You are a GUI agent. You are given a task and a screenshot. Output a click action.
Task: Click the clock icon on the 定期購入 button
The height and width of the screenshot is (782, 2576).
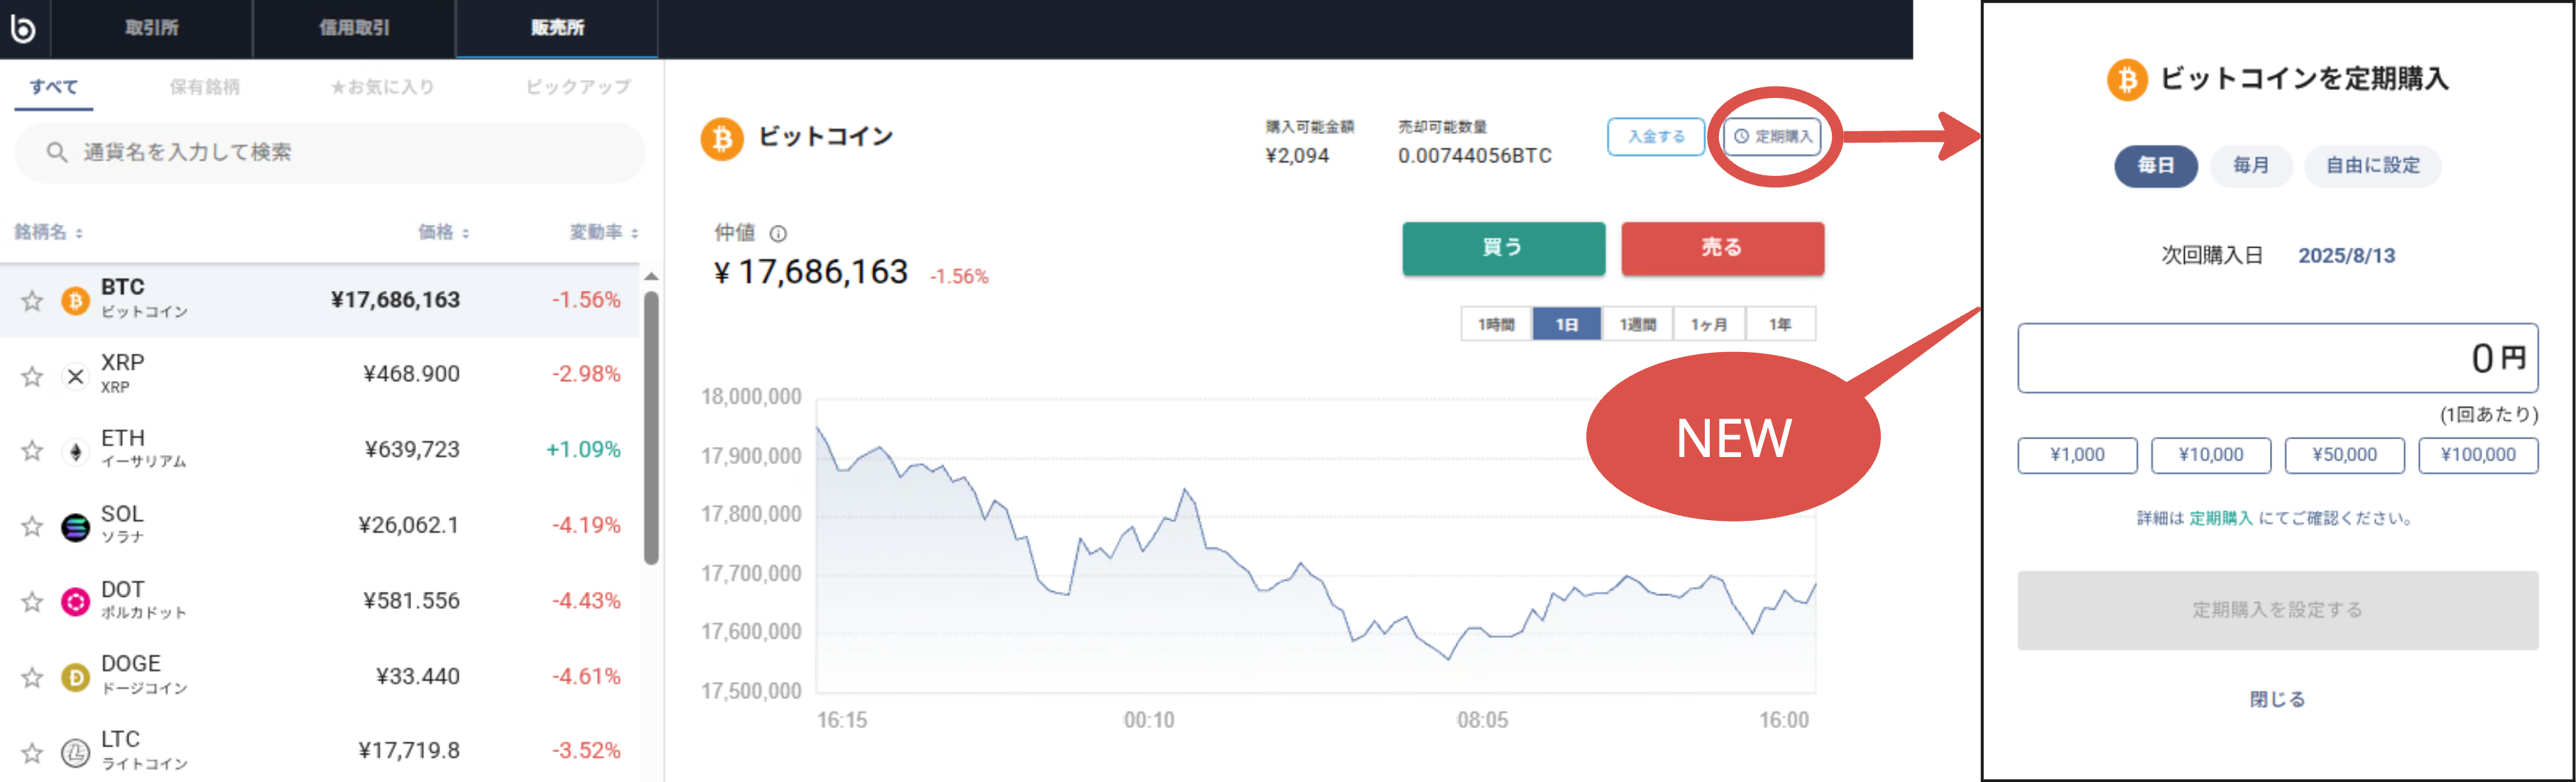pos(1740,137)
